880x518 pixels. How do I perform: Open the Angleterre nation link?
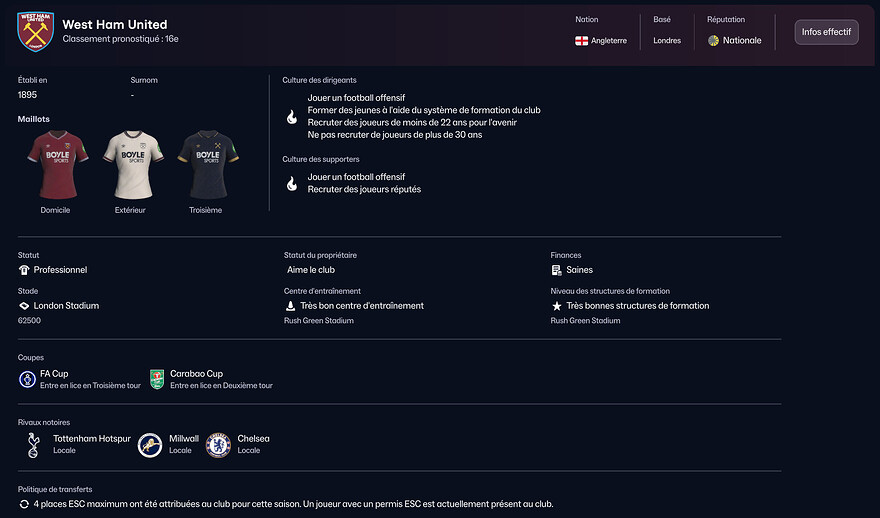point(609,41)
